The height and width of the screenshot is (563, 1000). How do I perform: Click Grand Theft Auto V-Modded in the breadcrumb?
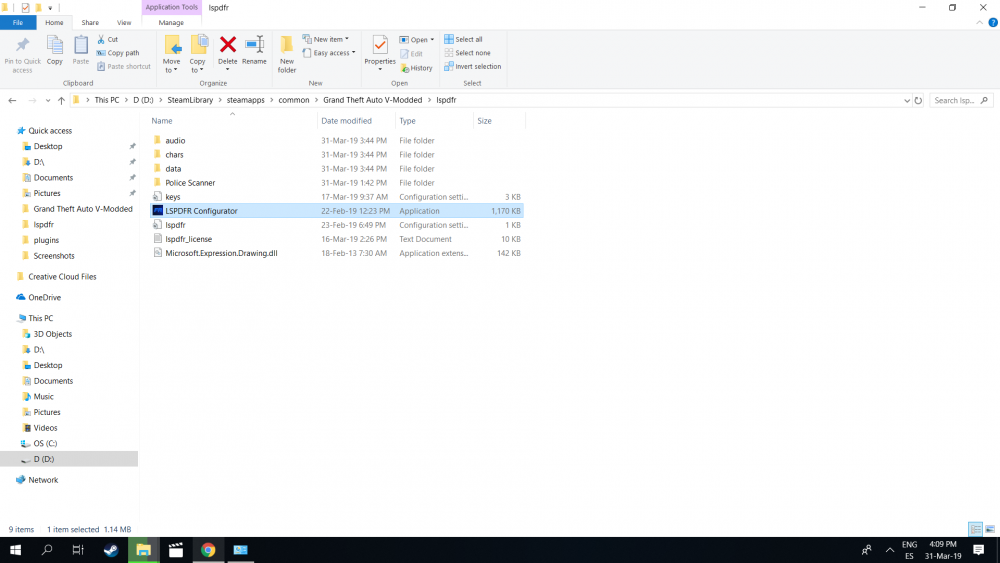pos(372,100)
